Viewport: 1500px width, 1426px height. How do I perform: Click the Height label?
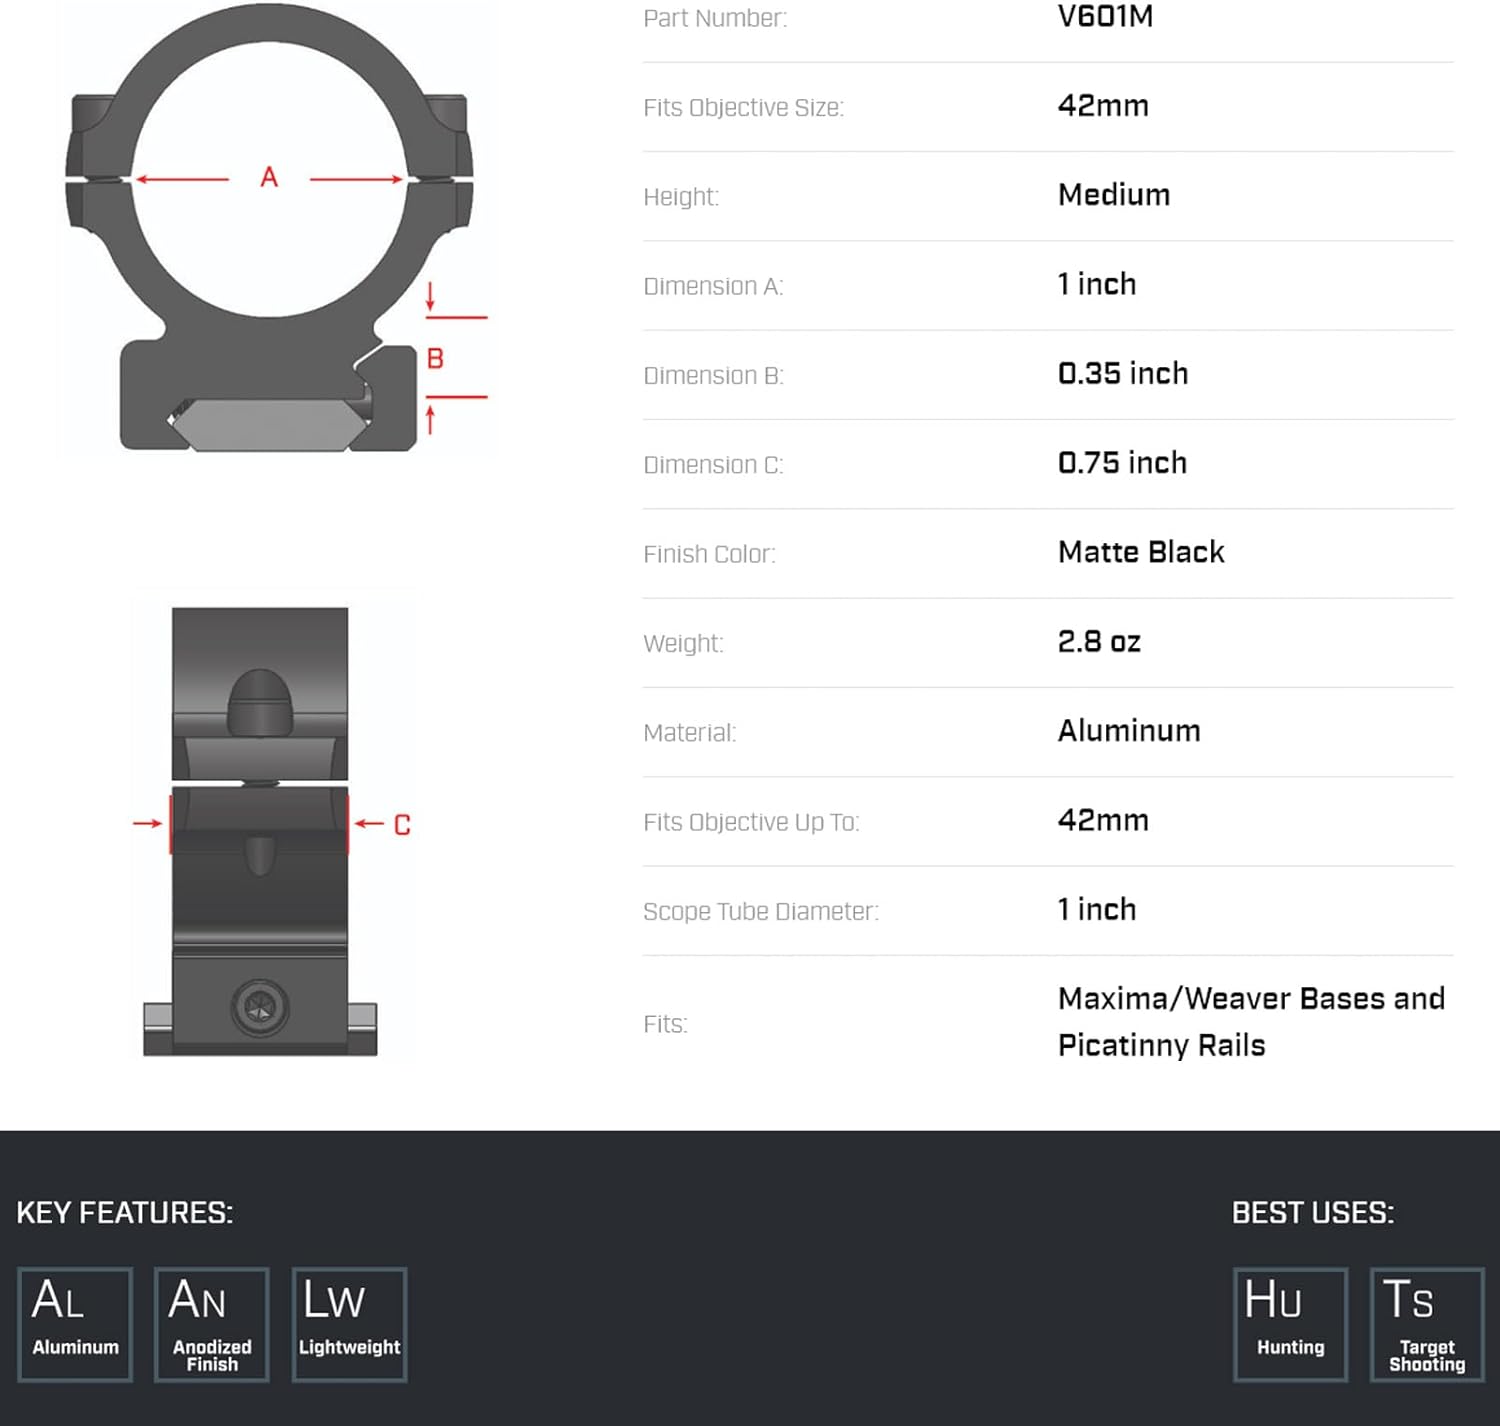point(681,197)
